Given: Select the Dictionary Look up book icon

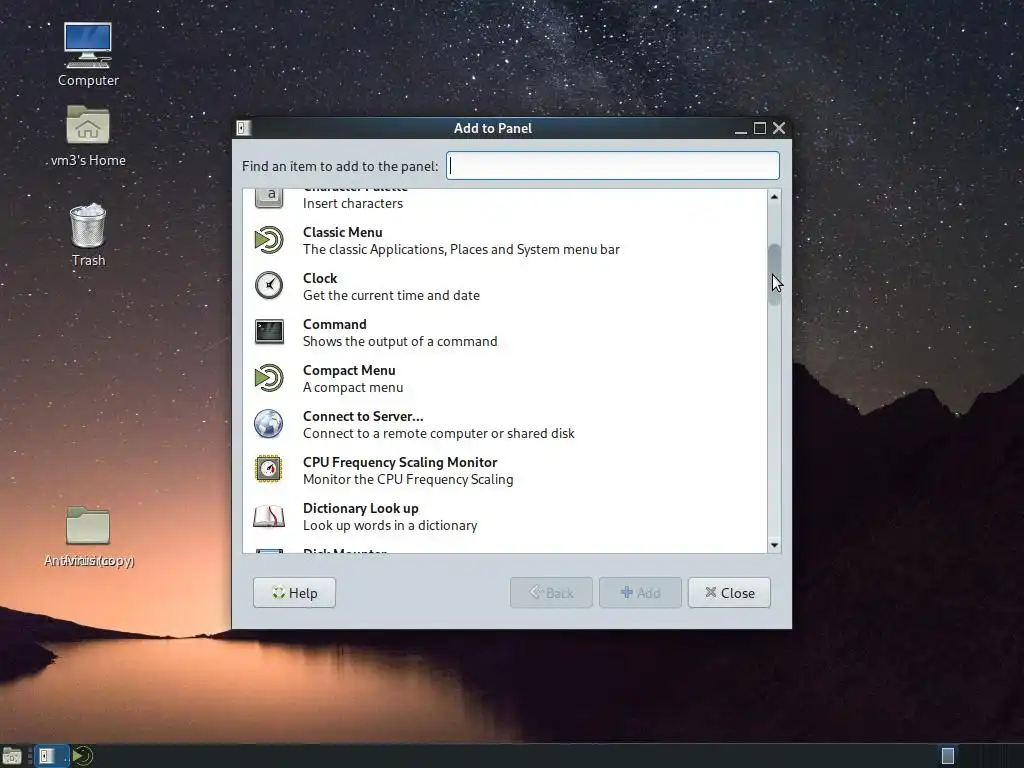Looking at the screenshot, I should point(268,516).
